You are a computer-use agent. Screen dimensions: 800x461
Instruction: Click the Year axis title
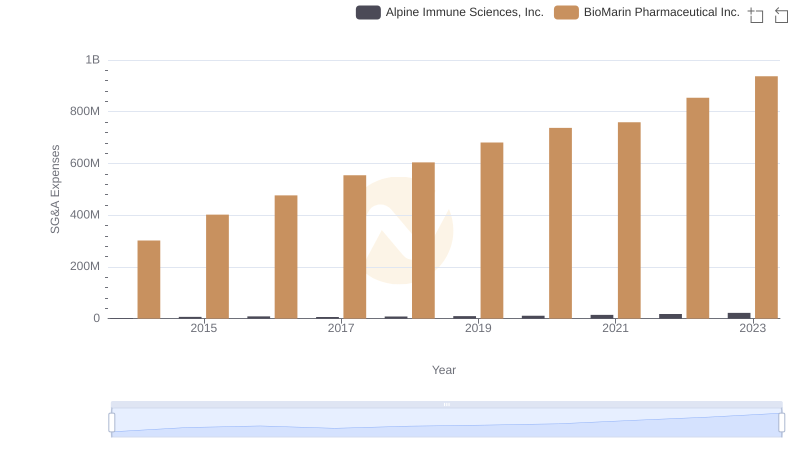click(444, 370)
